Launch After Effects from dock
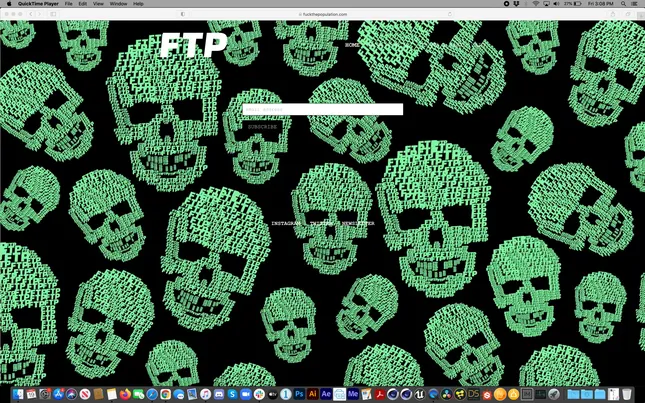645x403 pixels. (326, 394)
